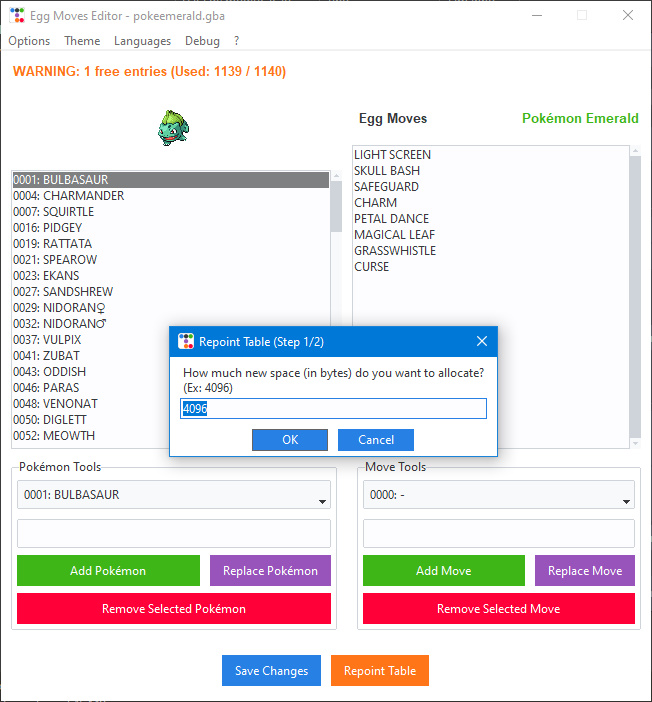Click the green Add Pokémon button
The height and width of the screenshot is (702, 652).
[108, 571]
